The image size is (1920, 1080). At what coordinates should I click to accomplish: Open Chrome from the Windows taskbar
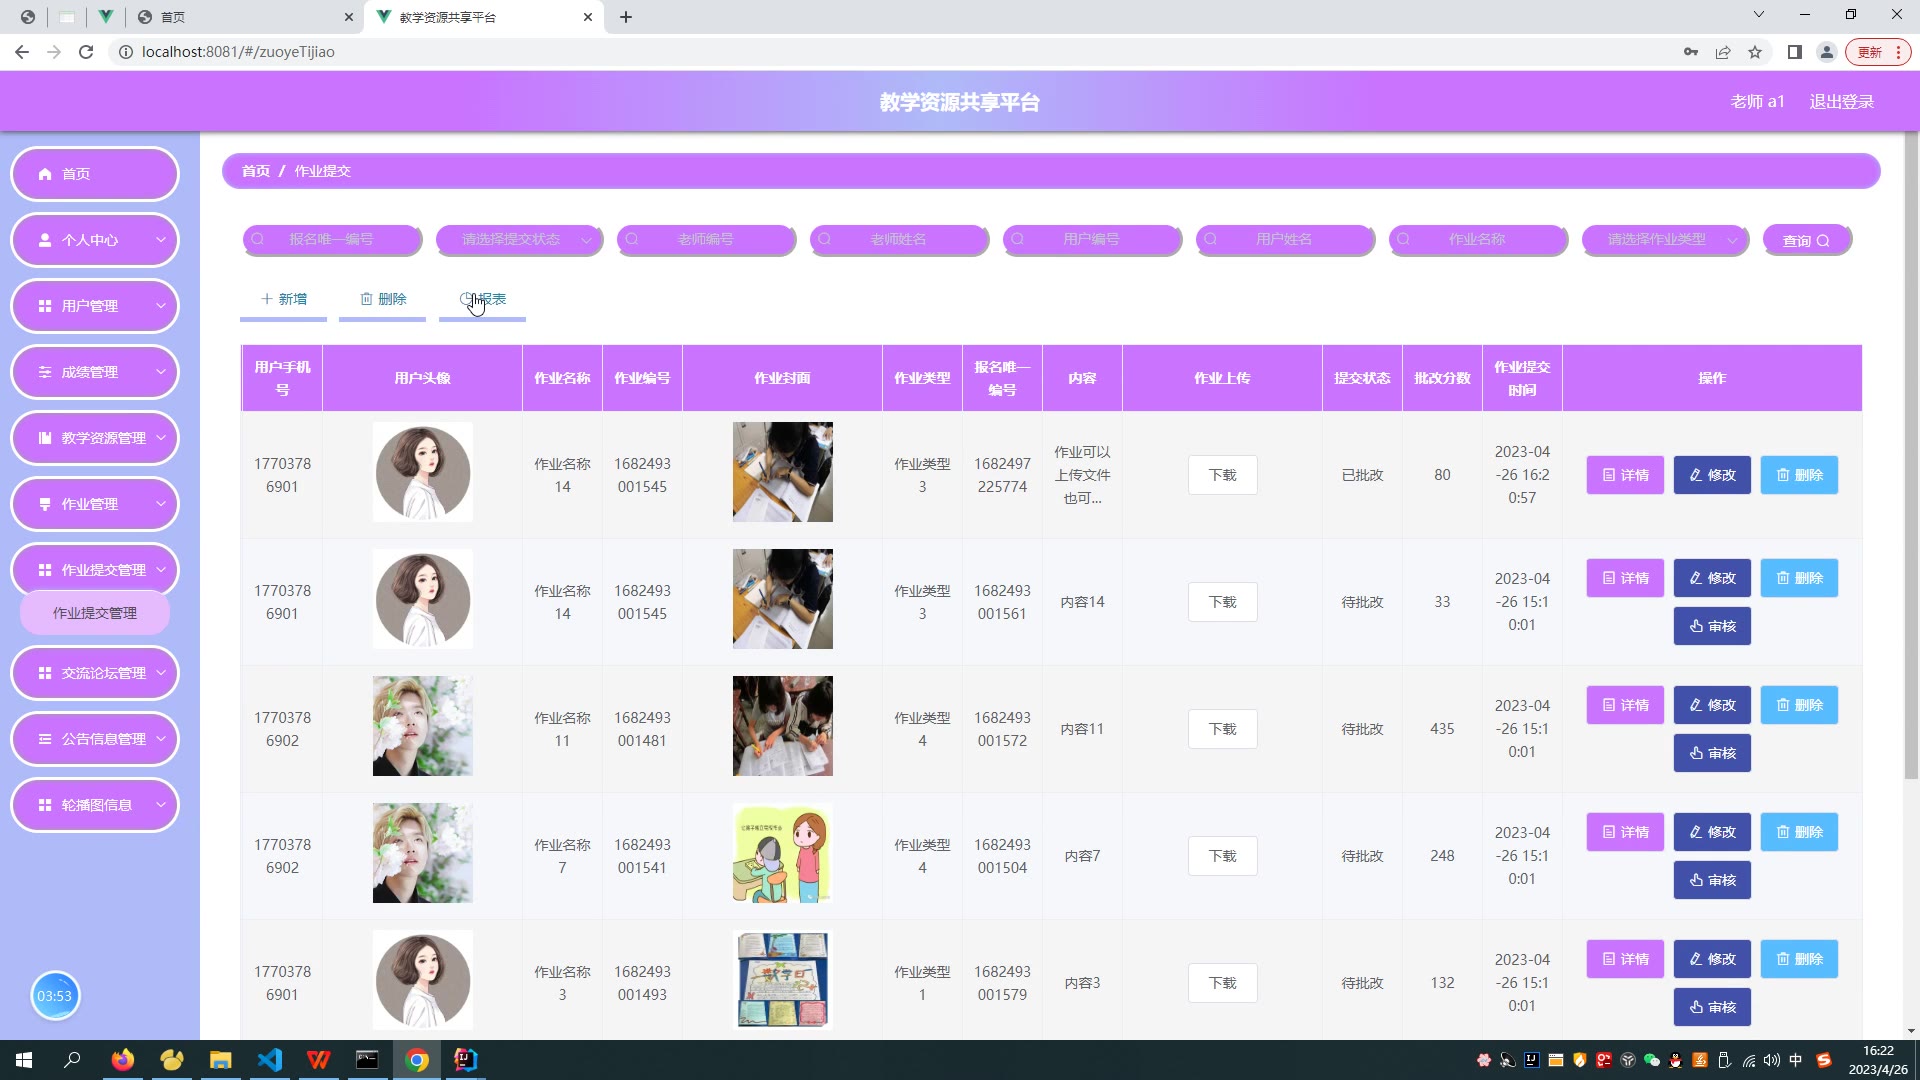[x=417, y=1060]
